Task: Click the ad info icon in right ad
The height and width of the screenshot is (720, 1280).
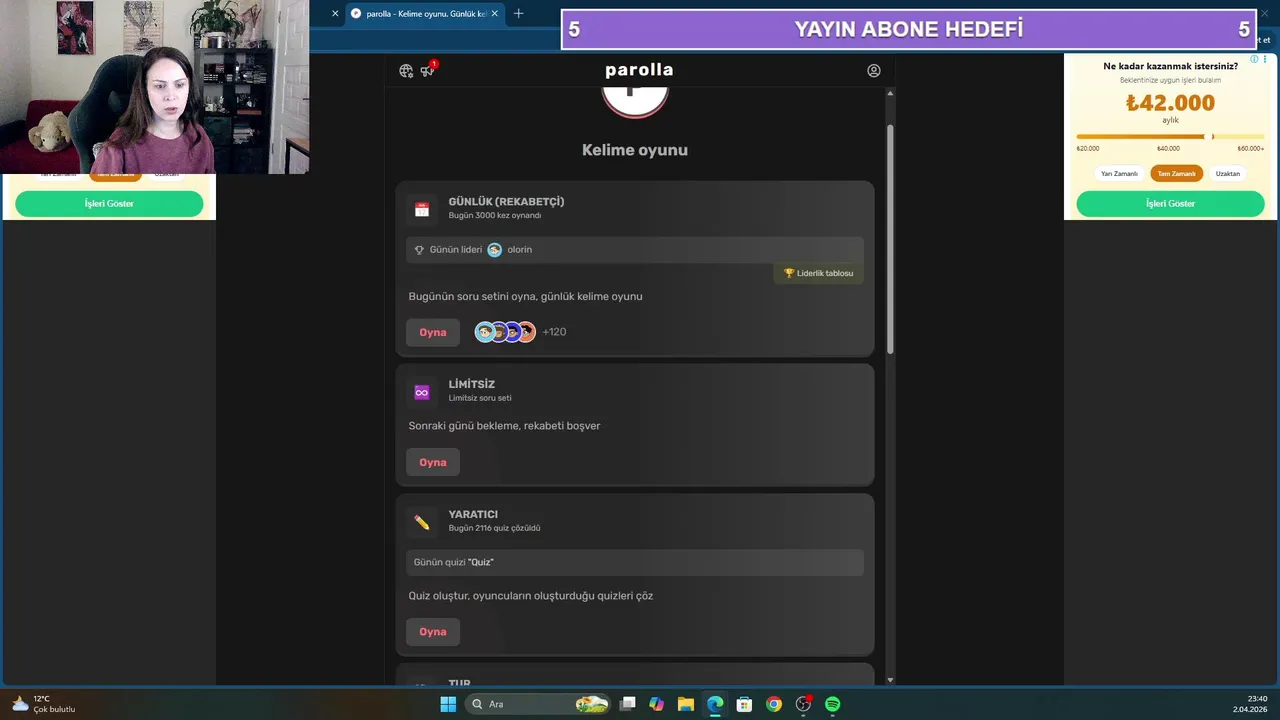Action: tap(1254, 60)
